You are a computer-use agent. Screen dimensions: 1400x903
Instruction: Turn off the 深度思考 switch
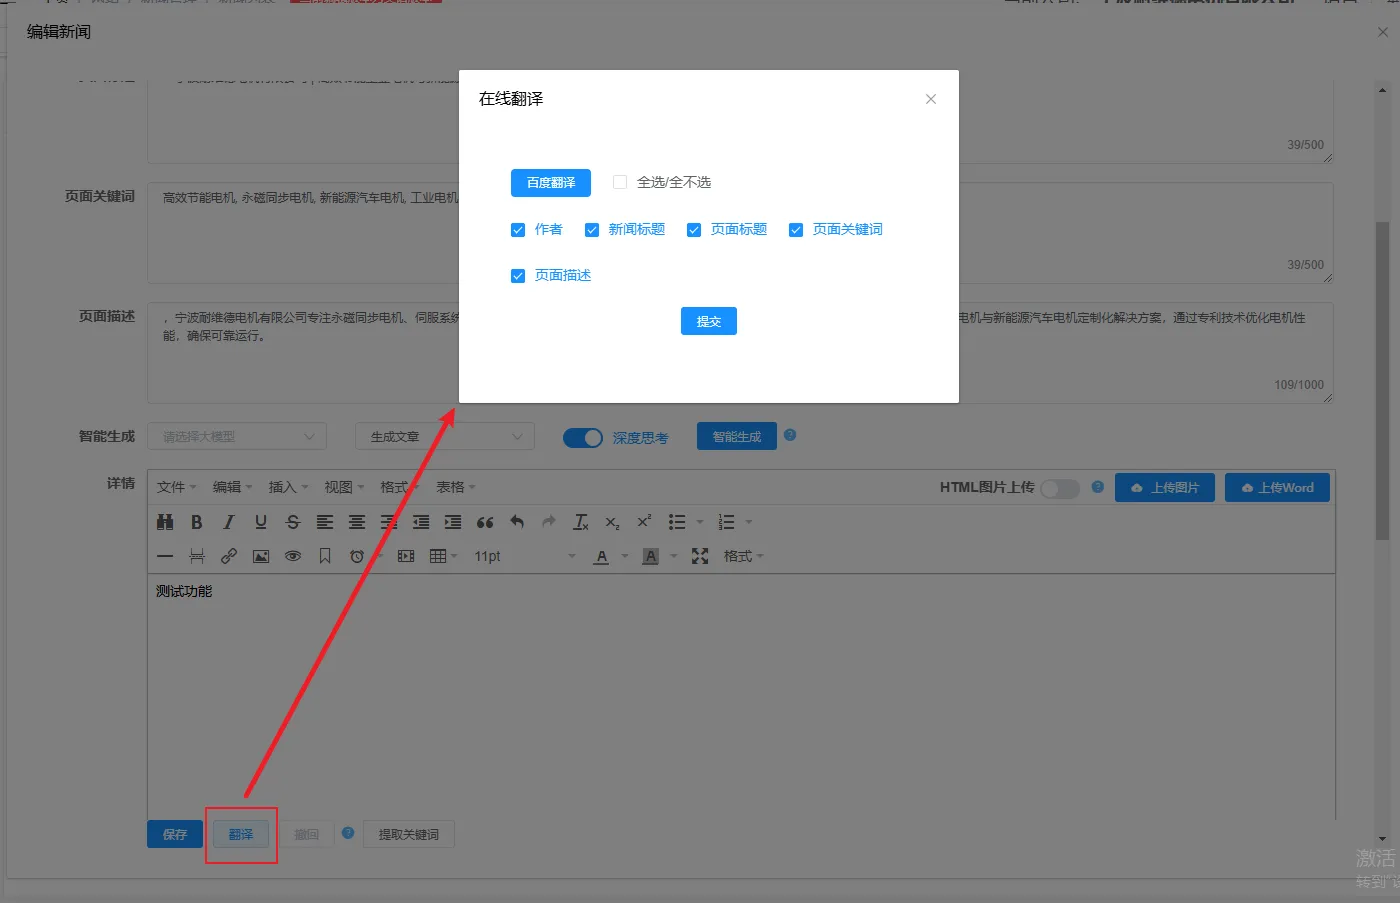tap(582, 438)
